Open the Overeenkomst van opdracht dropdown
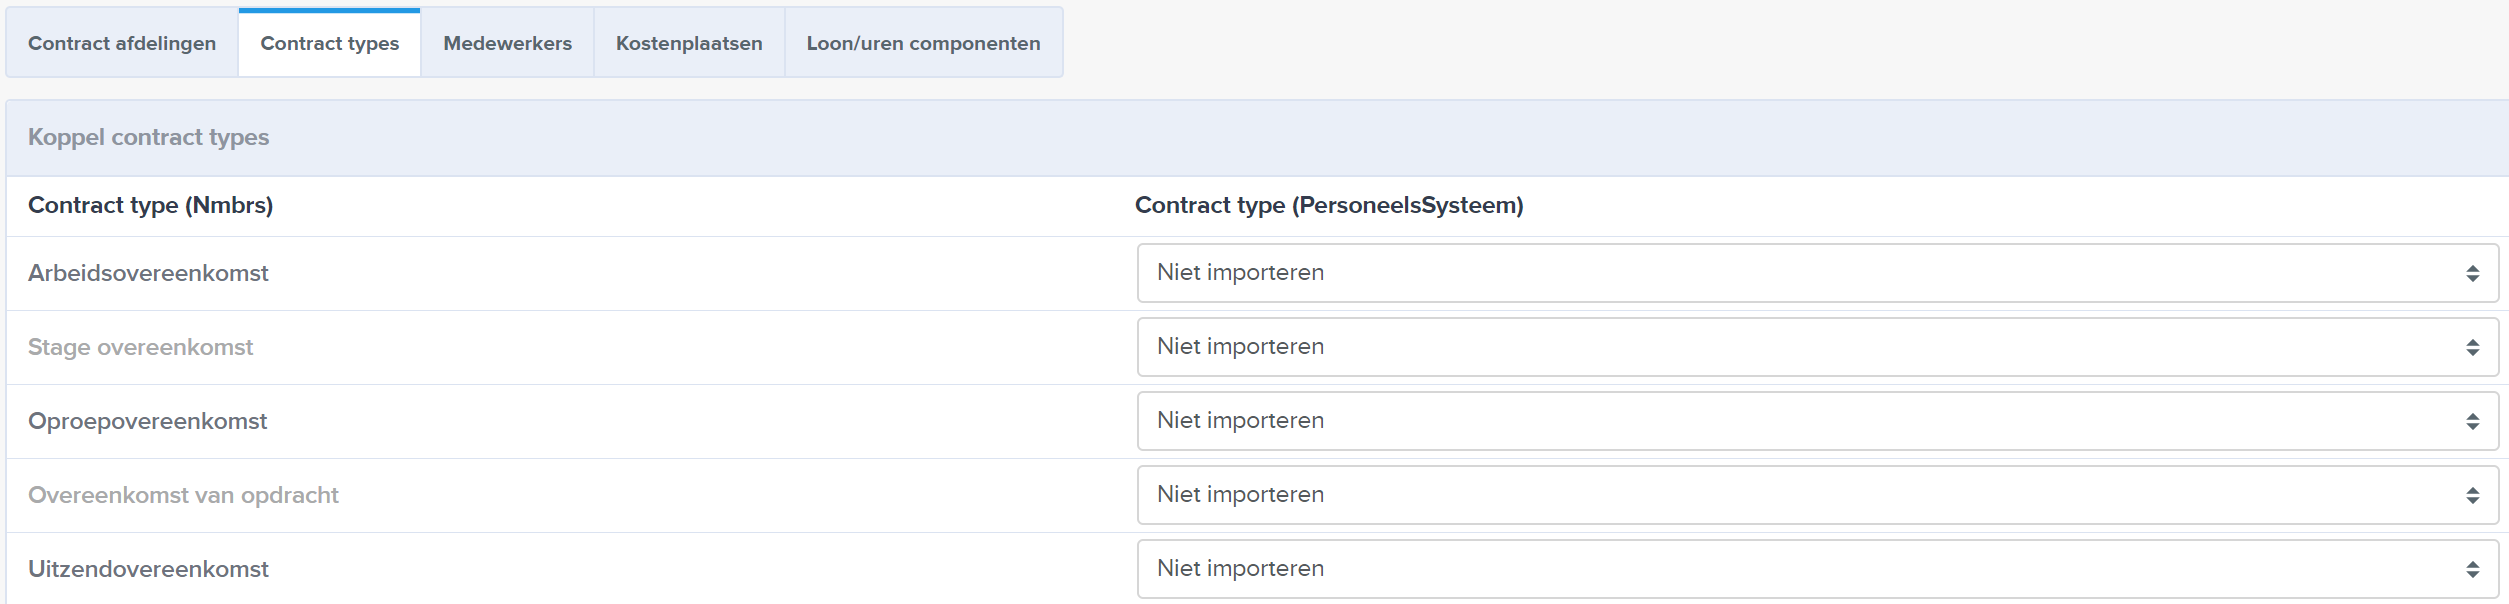 pyautogui.click(x=1817, y=495)
